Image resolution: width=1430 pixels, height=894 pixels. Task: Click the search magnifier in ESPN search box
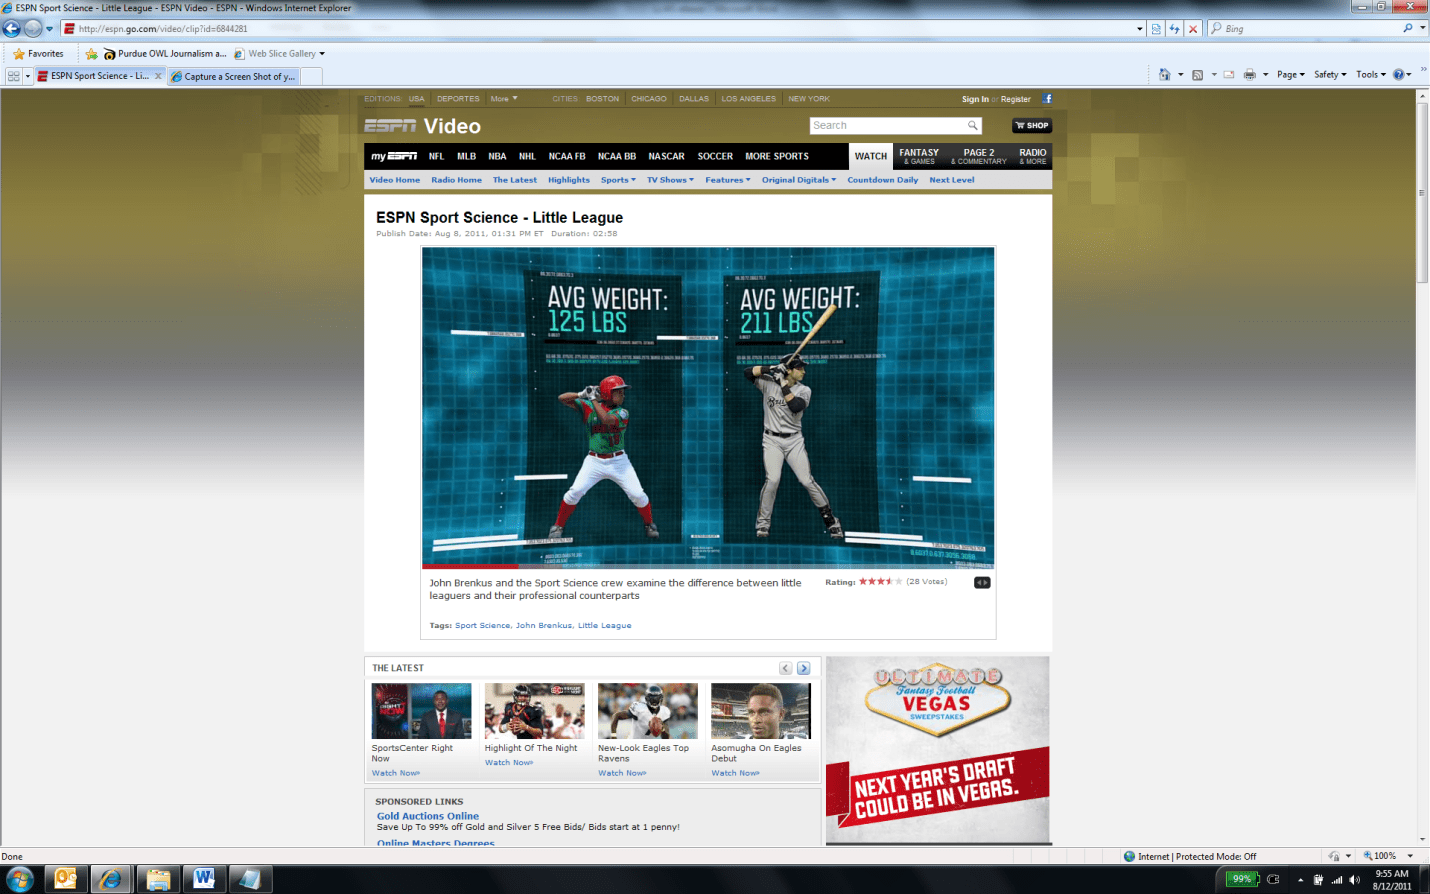[x=971, y=125]
